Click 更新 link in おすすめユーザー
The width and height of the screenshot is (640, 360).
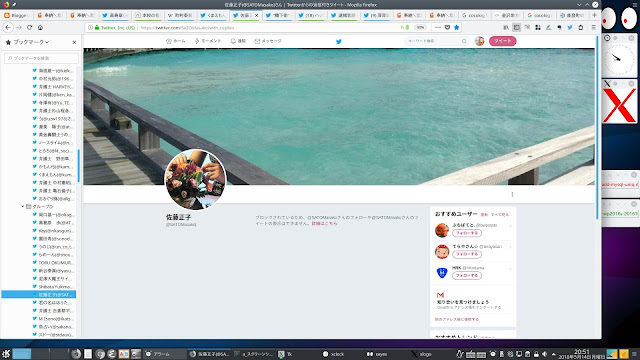point(484,214)
